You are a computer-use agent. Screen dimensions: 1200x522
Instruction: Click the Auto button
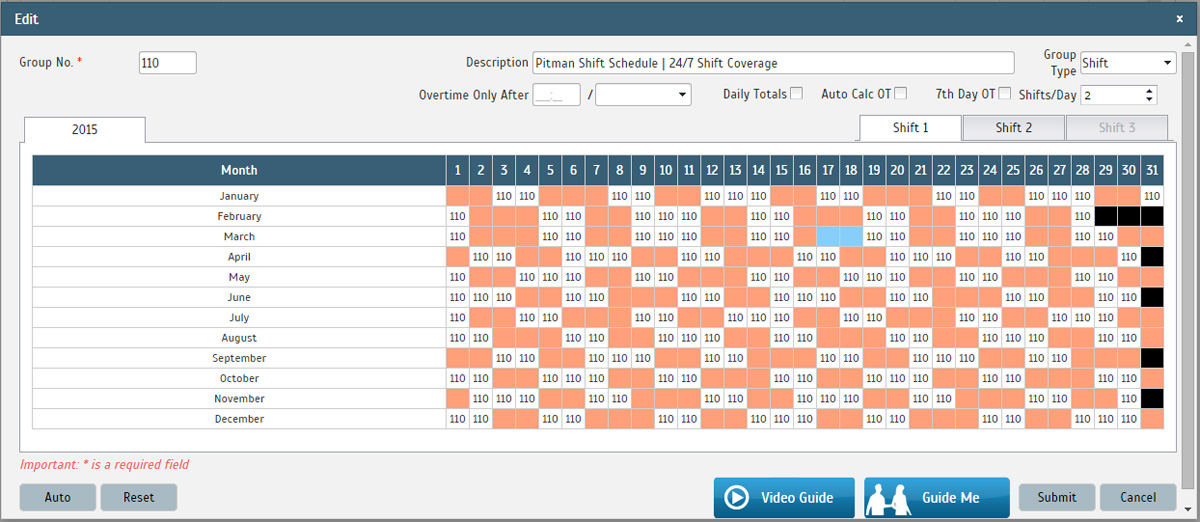click(57, 497)
